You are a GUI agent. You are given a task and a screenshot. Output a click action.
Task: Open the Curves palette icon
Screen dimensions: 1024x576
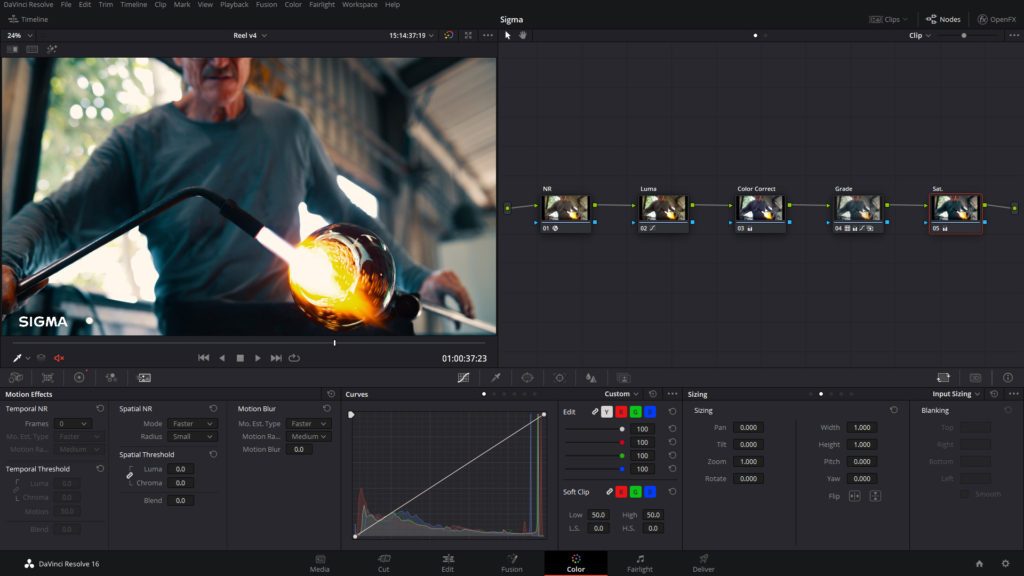[x=463, y=378]
